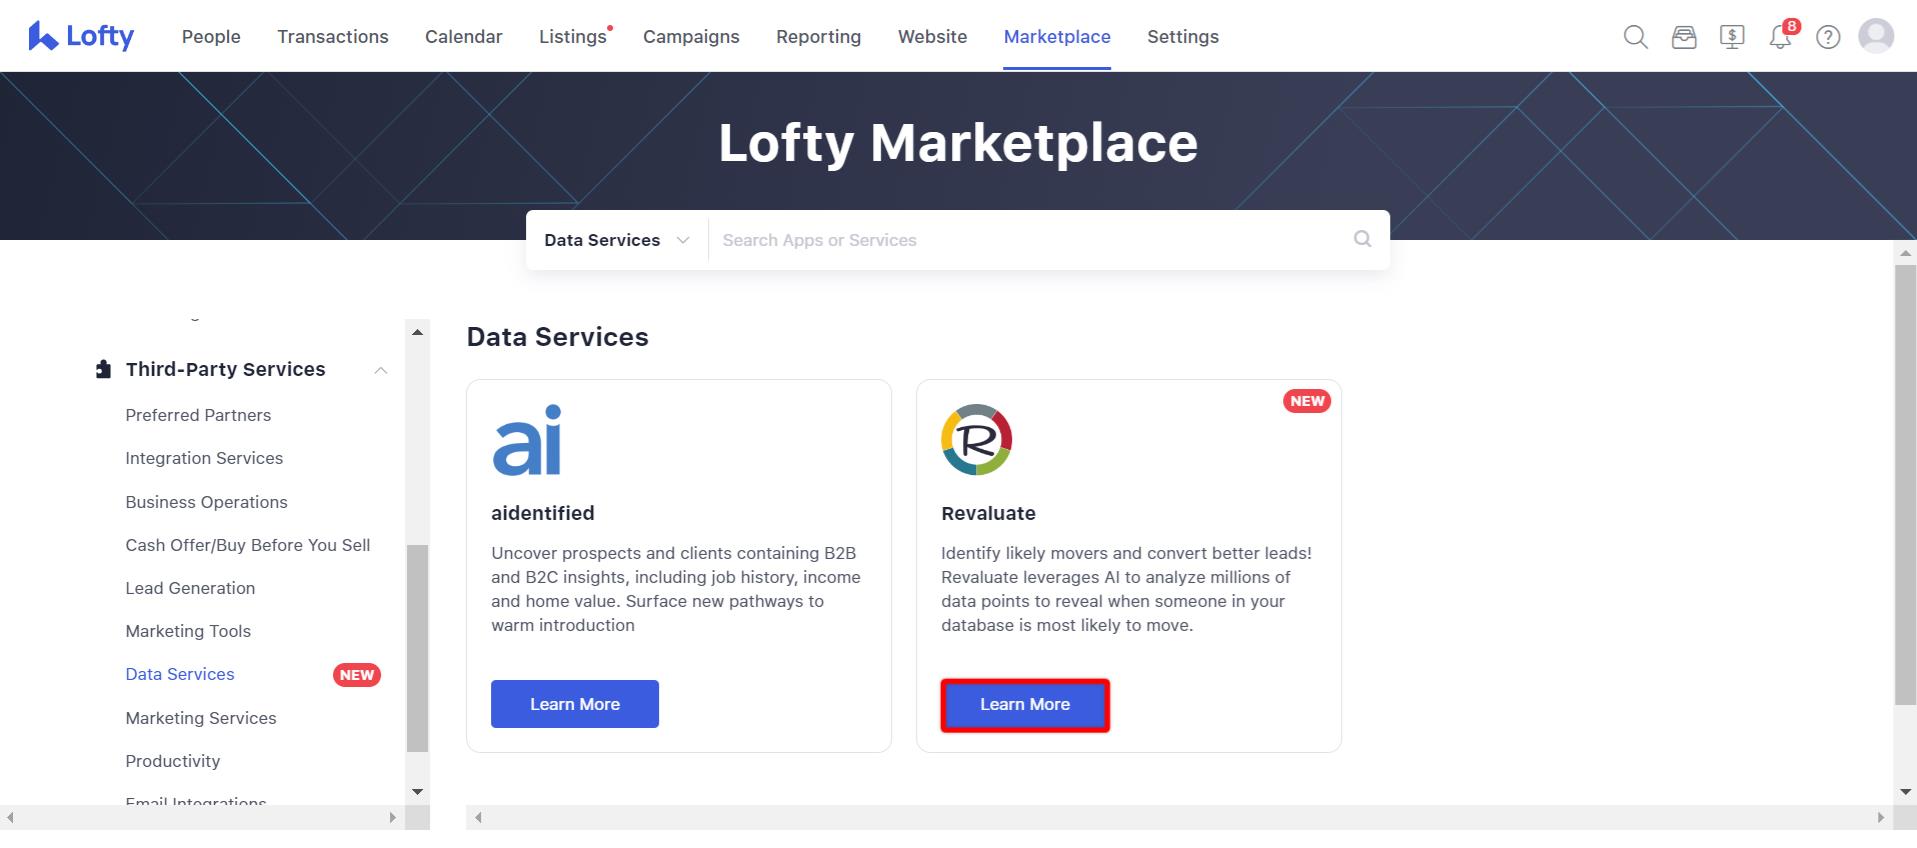1917x848 pixels.
Task: Open the billing dollar icon
Action: click(1732, 37)
